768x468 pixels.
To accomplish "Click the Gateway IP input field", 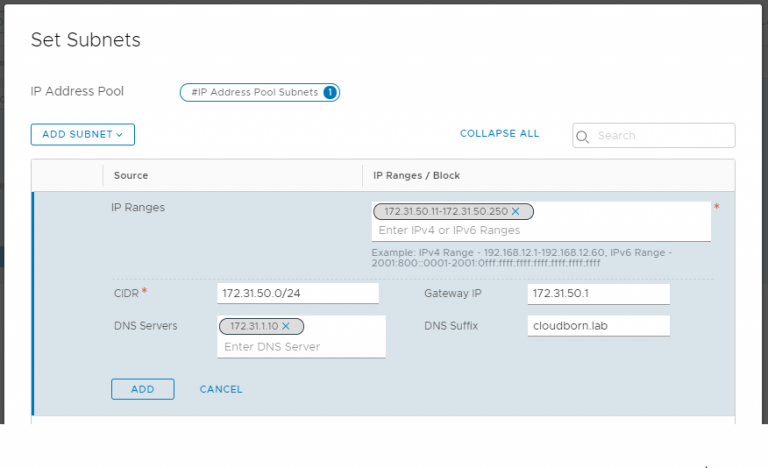I will [x=597, y=293].
